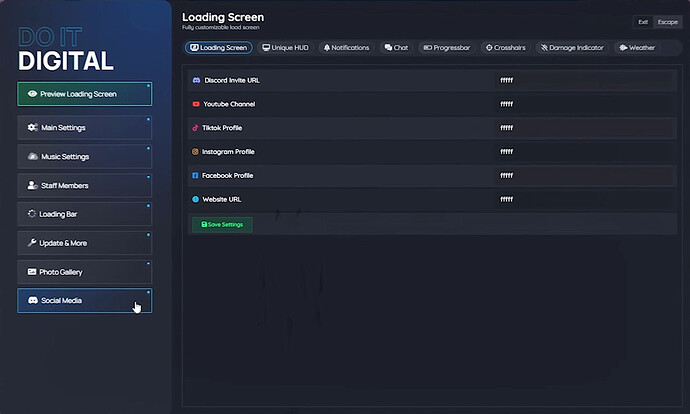Click the icon on Damage Indicator tab

point(544,48)
